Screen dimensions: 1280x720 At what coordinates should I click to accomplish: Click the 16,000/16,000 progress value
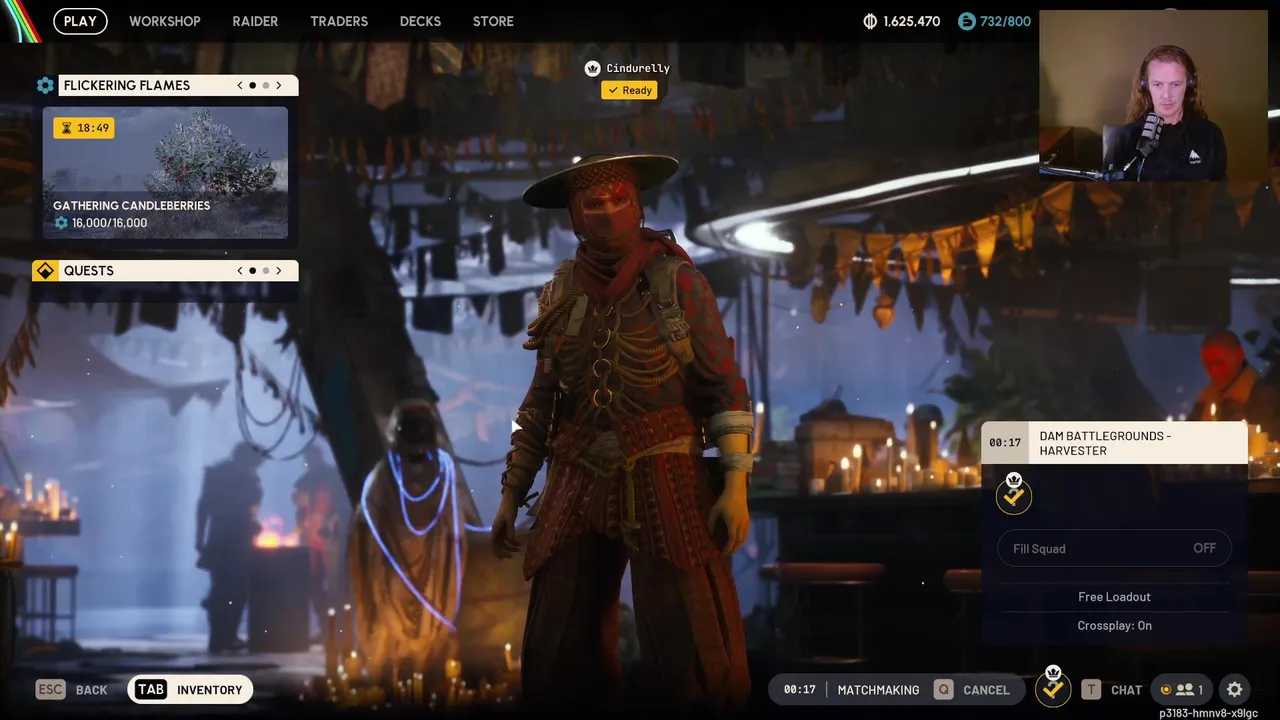point(109,223)
